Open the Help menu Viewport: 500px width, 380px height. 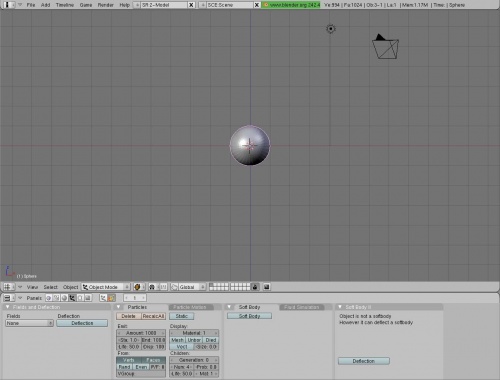[124, 5]
